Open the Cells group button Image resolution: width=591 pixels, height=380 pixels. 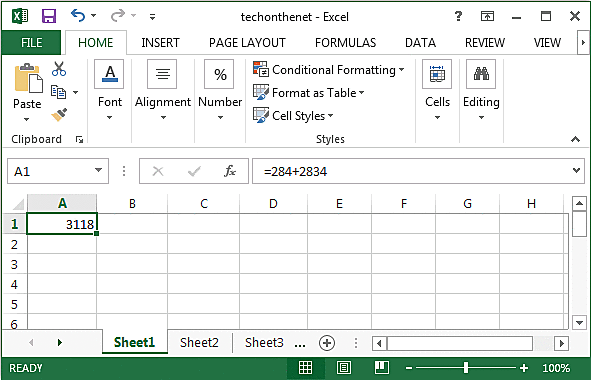pos(437,90)
